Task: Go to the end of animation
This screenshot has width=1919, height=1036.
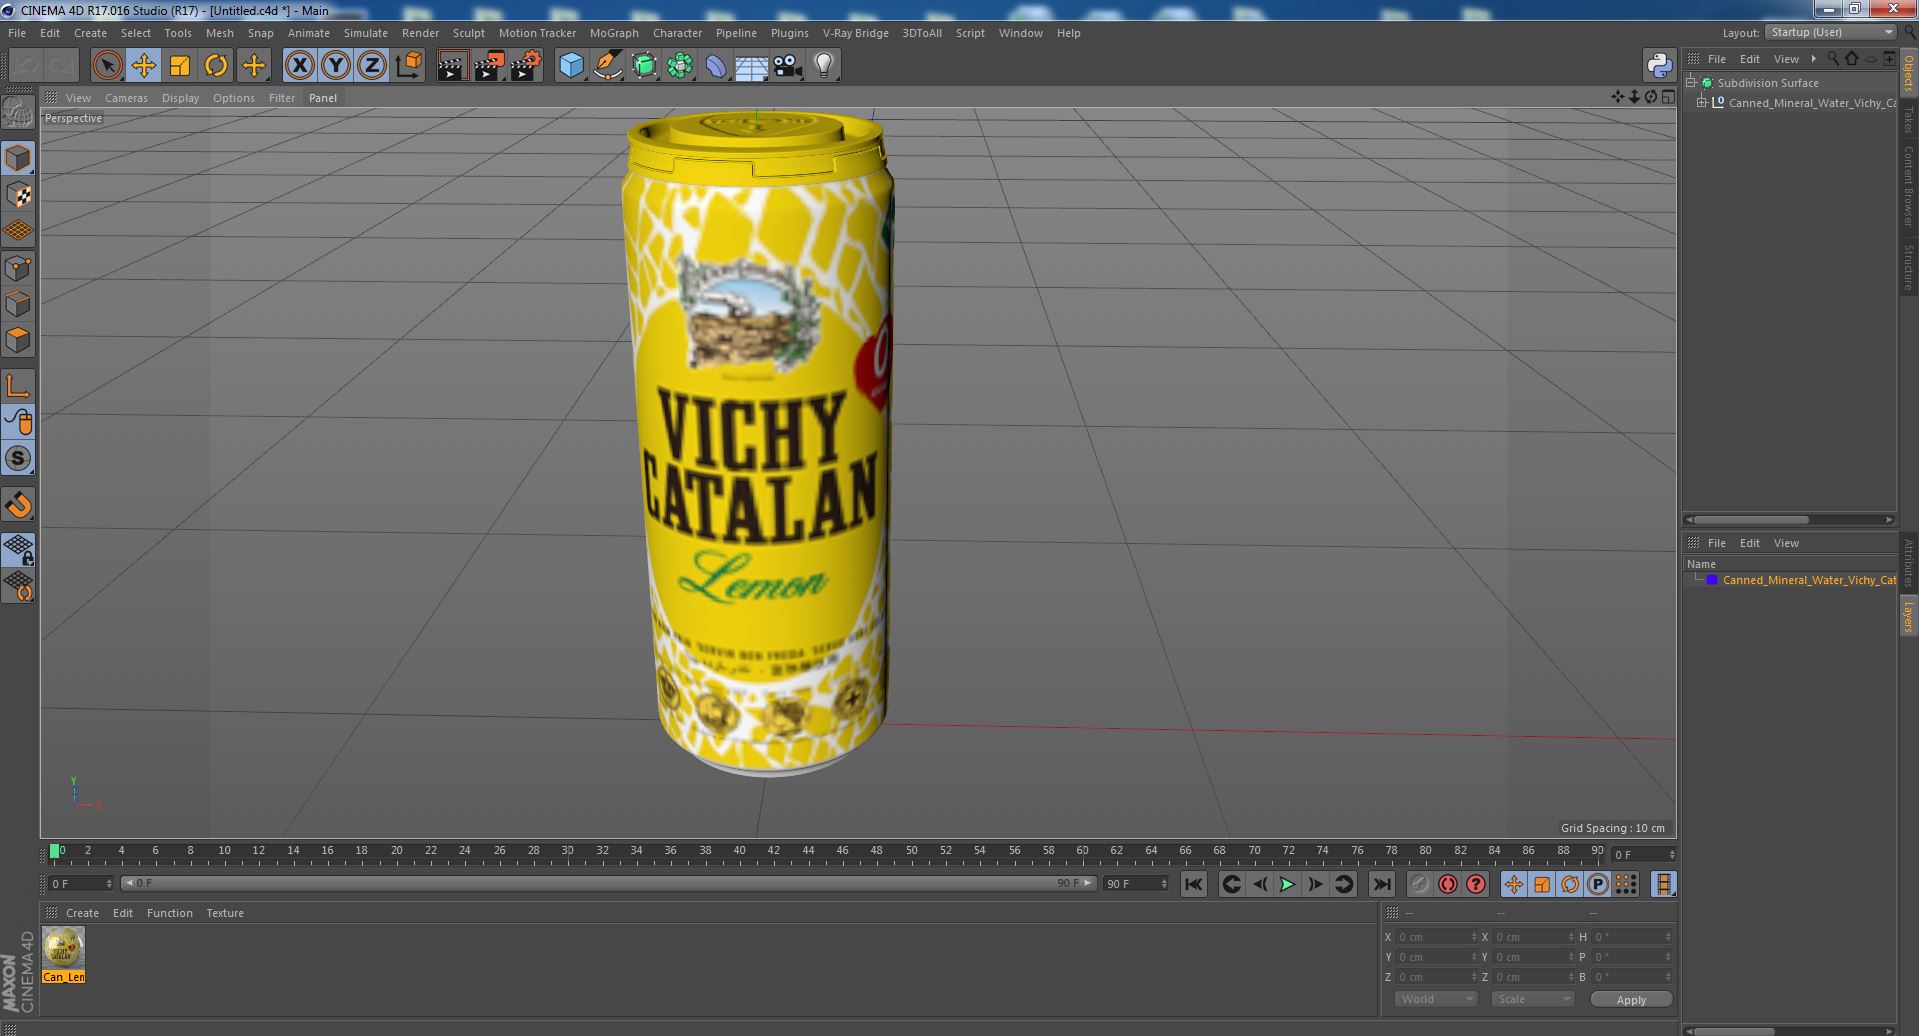Action: pos(1381,884)
